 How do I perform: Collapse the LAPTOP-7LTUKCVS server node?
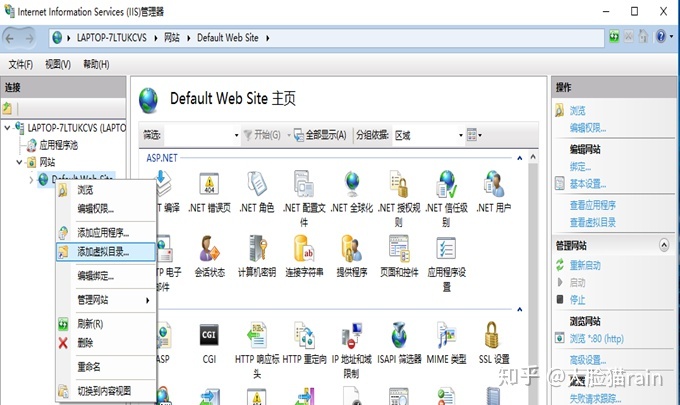pyautogui.click(x=7, y=128)
